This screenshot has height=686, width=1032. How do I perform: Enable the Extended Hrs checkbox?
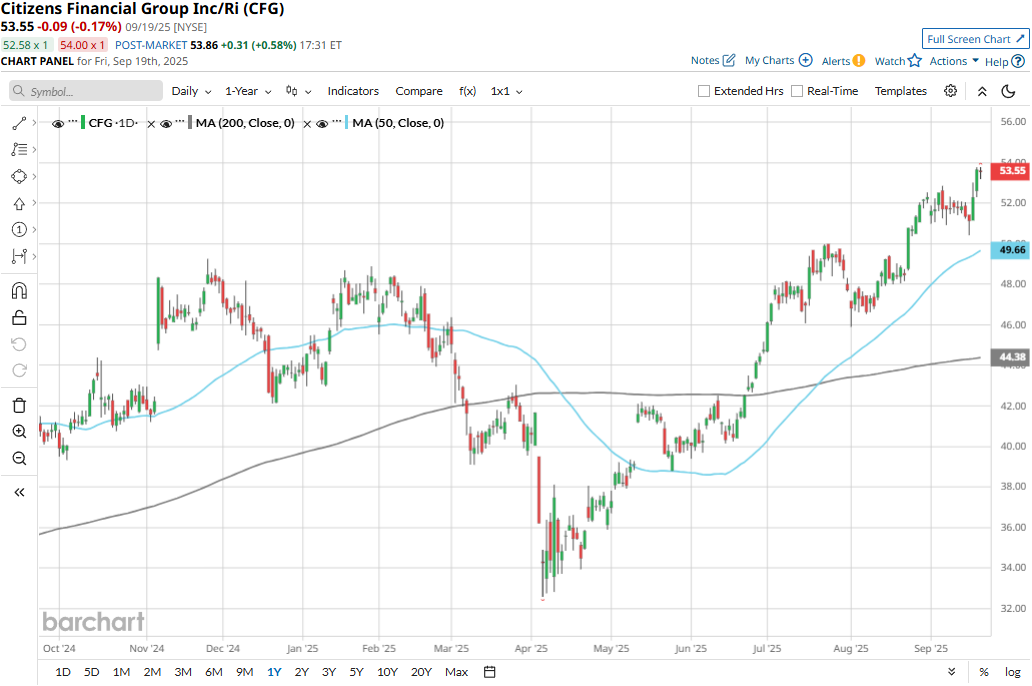(704, 91)
